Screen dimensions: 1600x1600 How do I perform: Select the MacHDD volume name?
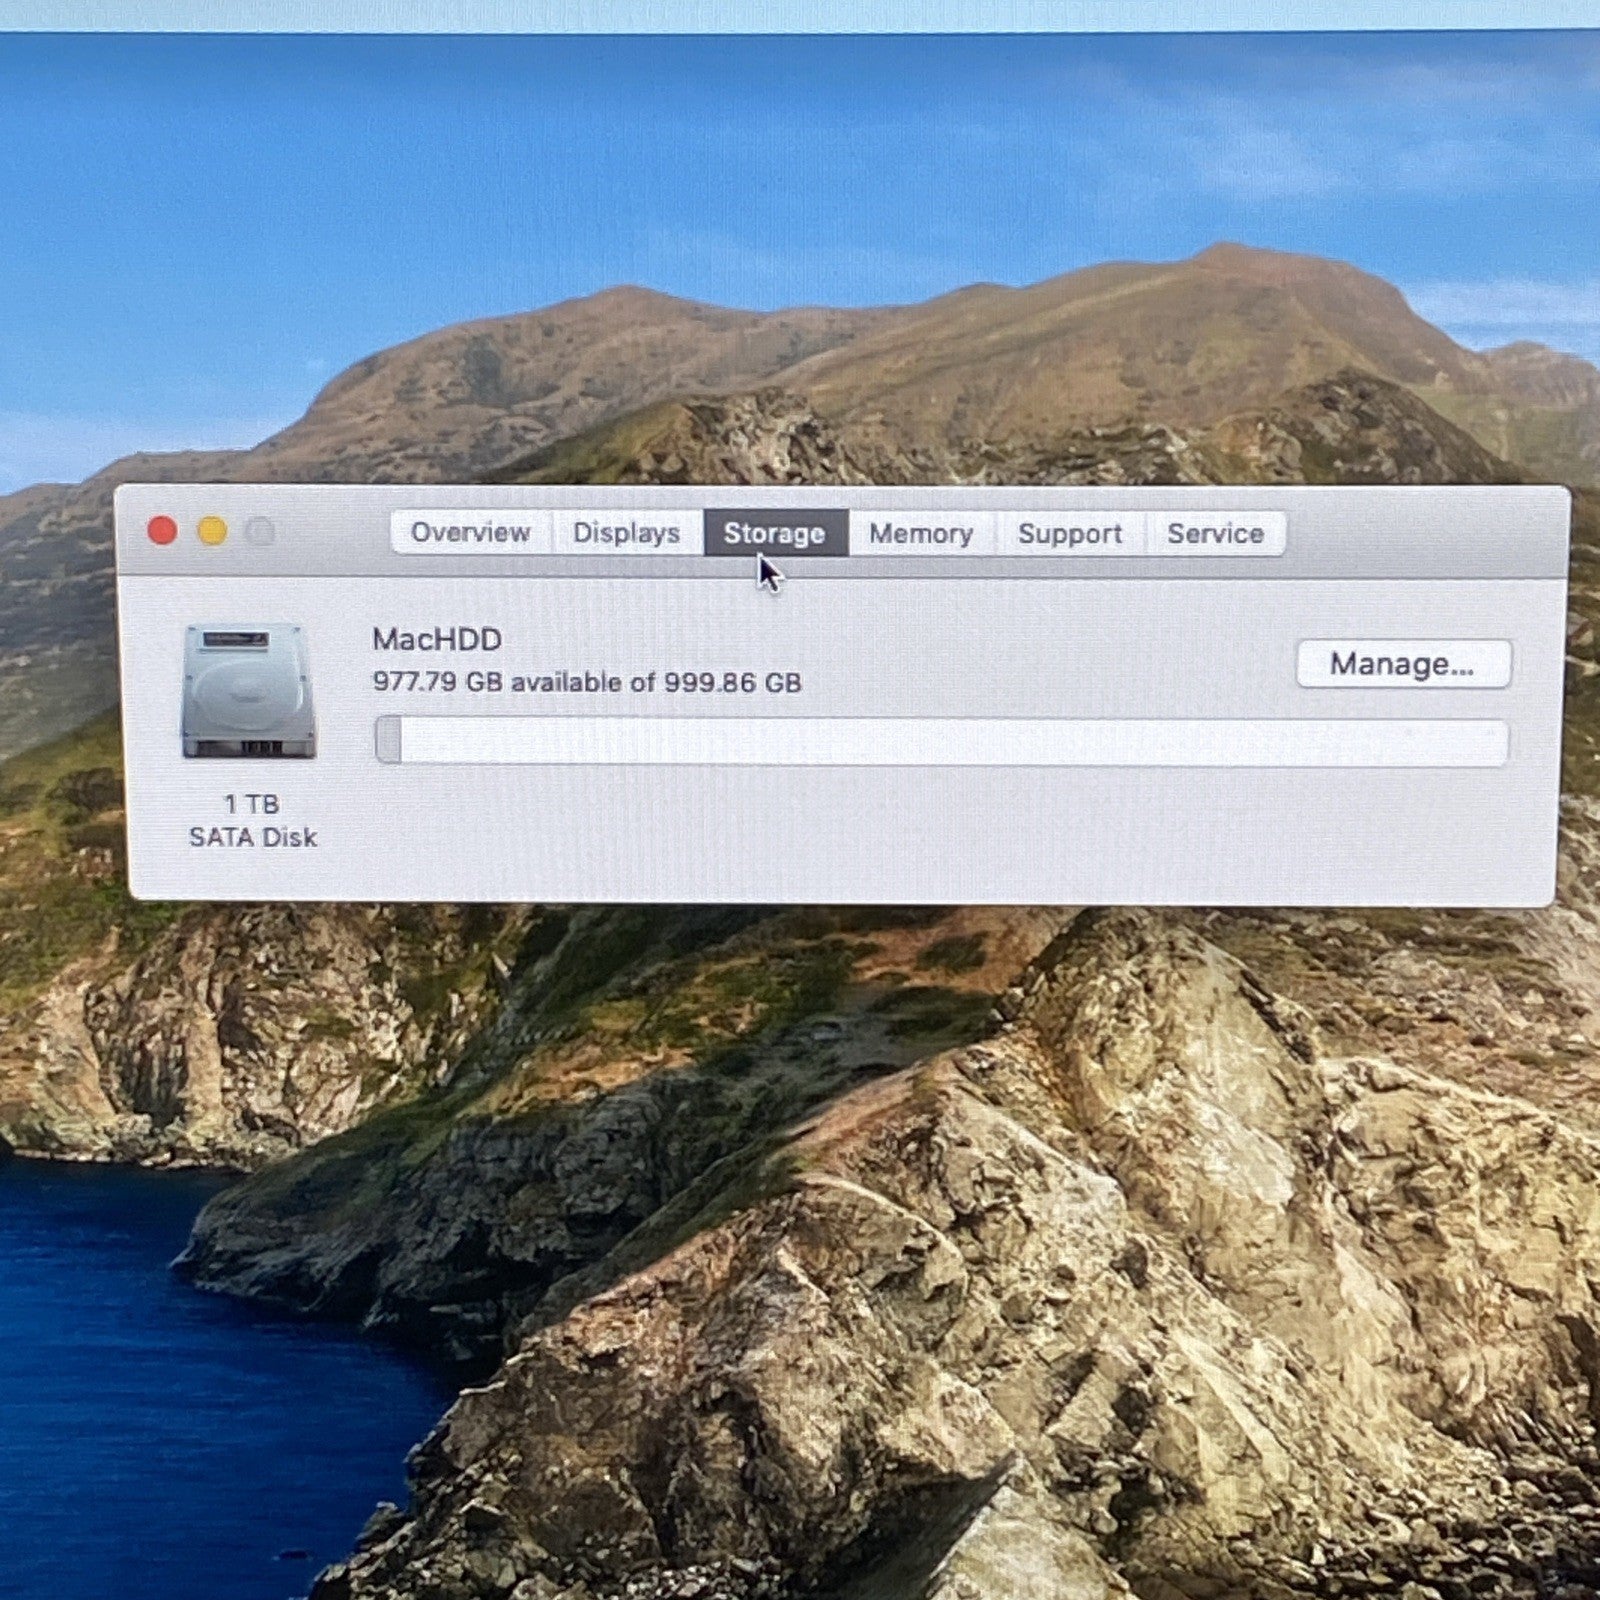pyautogui.click(x=437, y=639)
